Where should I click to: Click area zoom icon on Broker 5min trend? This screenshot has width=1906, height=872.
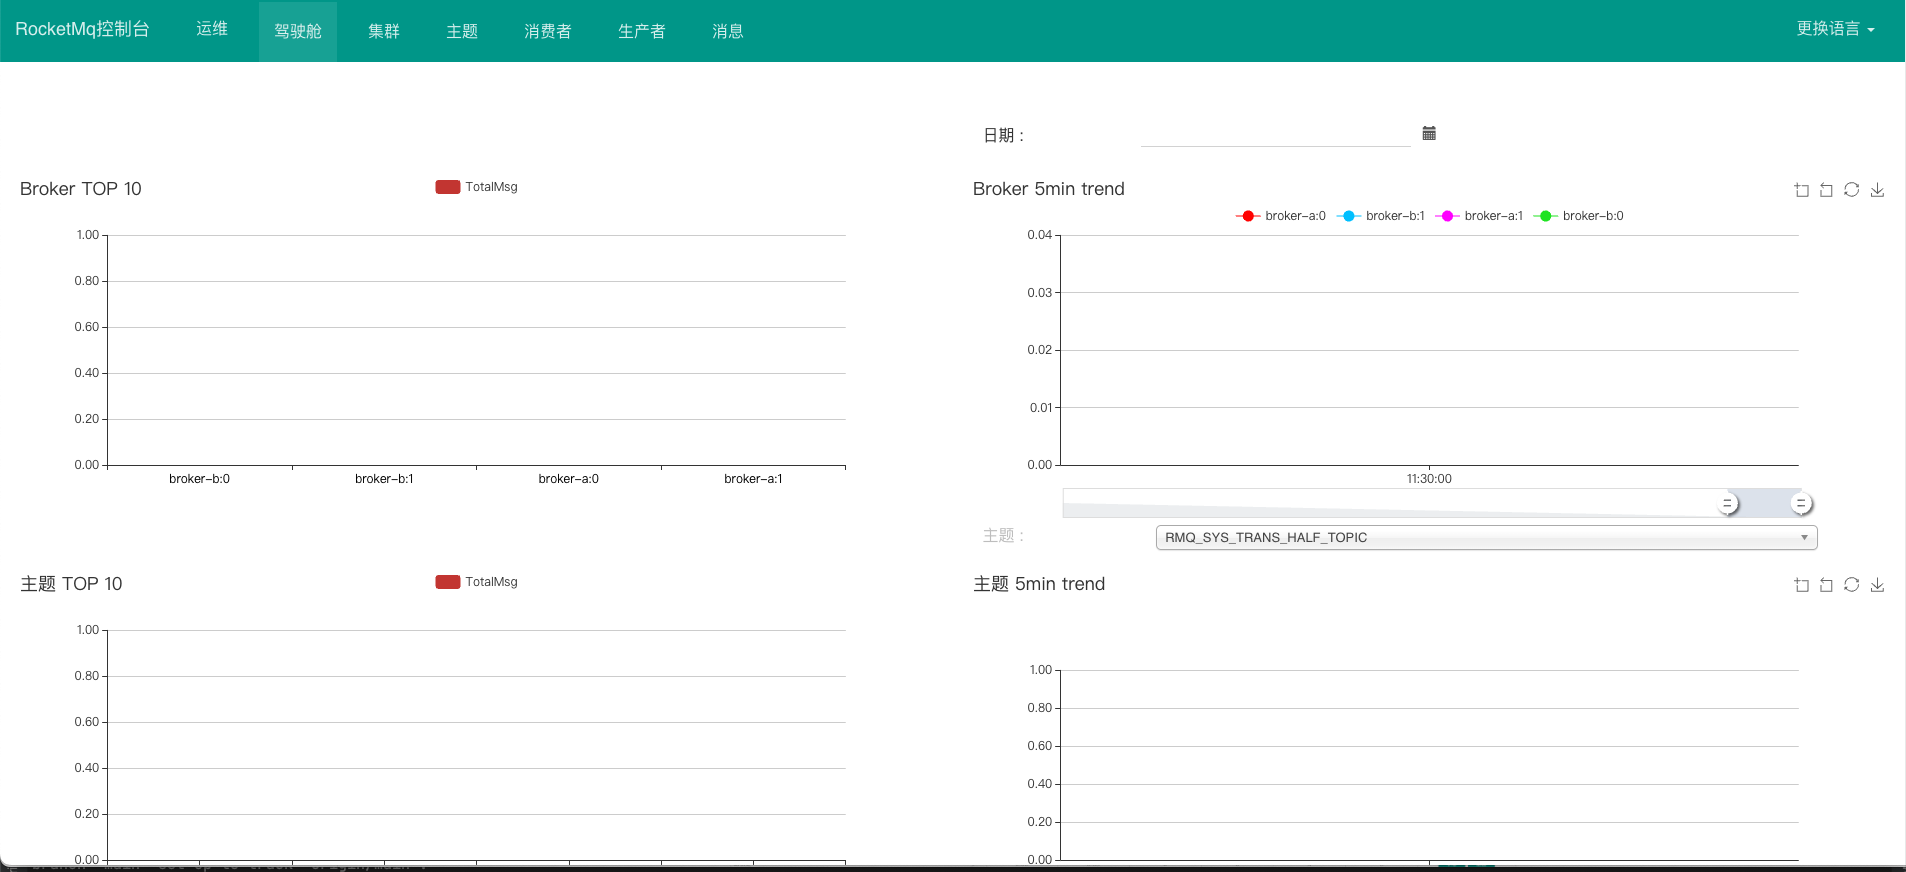[x=1801, y=190]
